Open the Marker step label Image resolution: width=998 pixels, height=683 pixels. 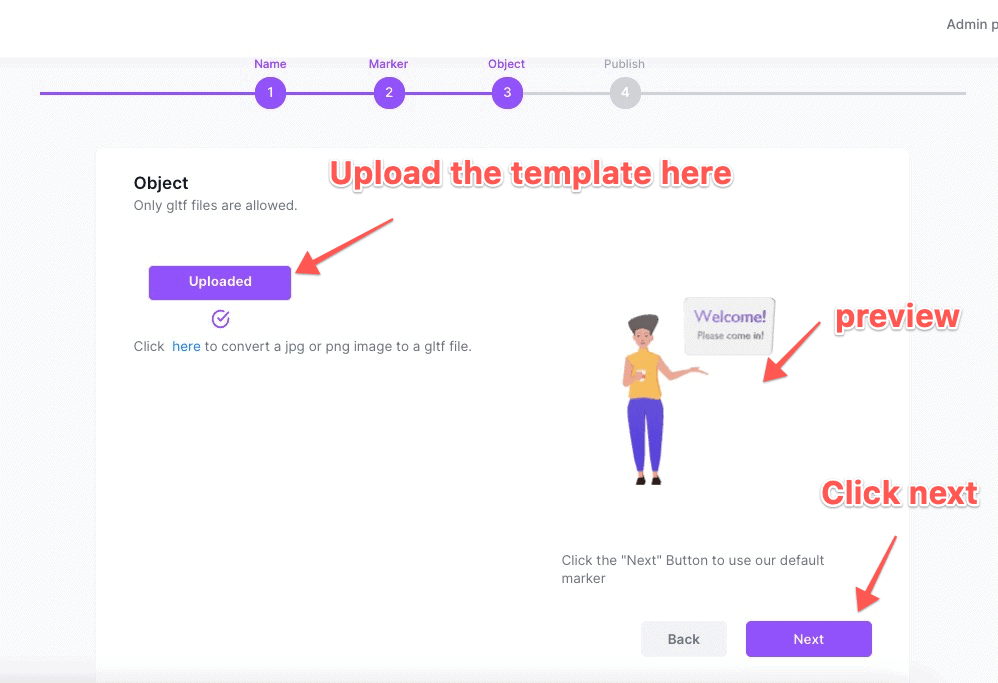pyautogui.click(x=388, y=64)
